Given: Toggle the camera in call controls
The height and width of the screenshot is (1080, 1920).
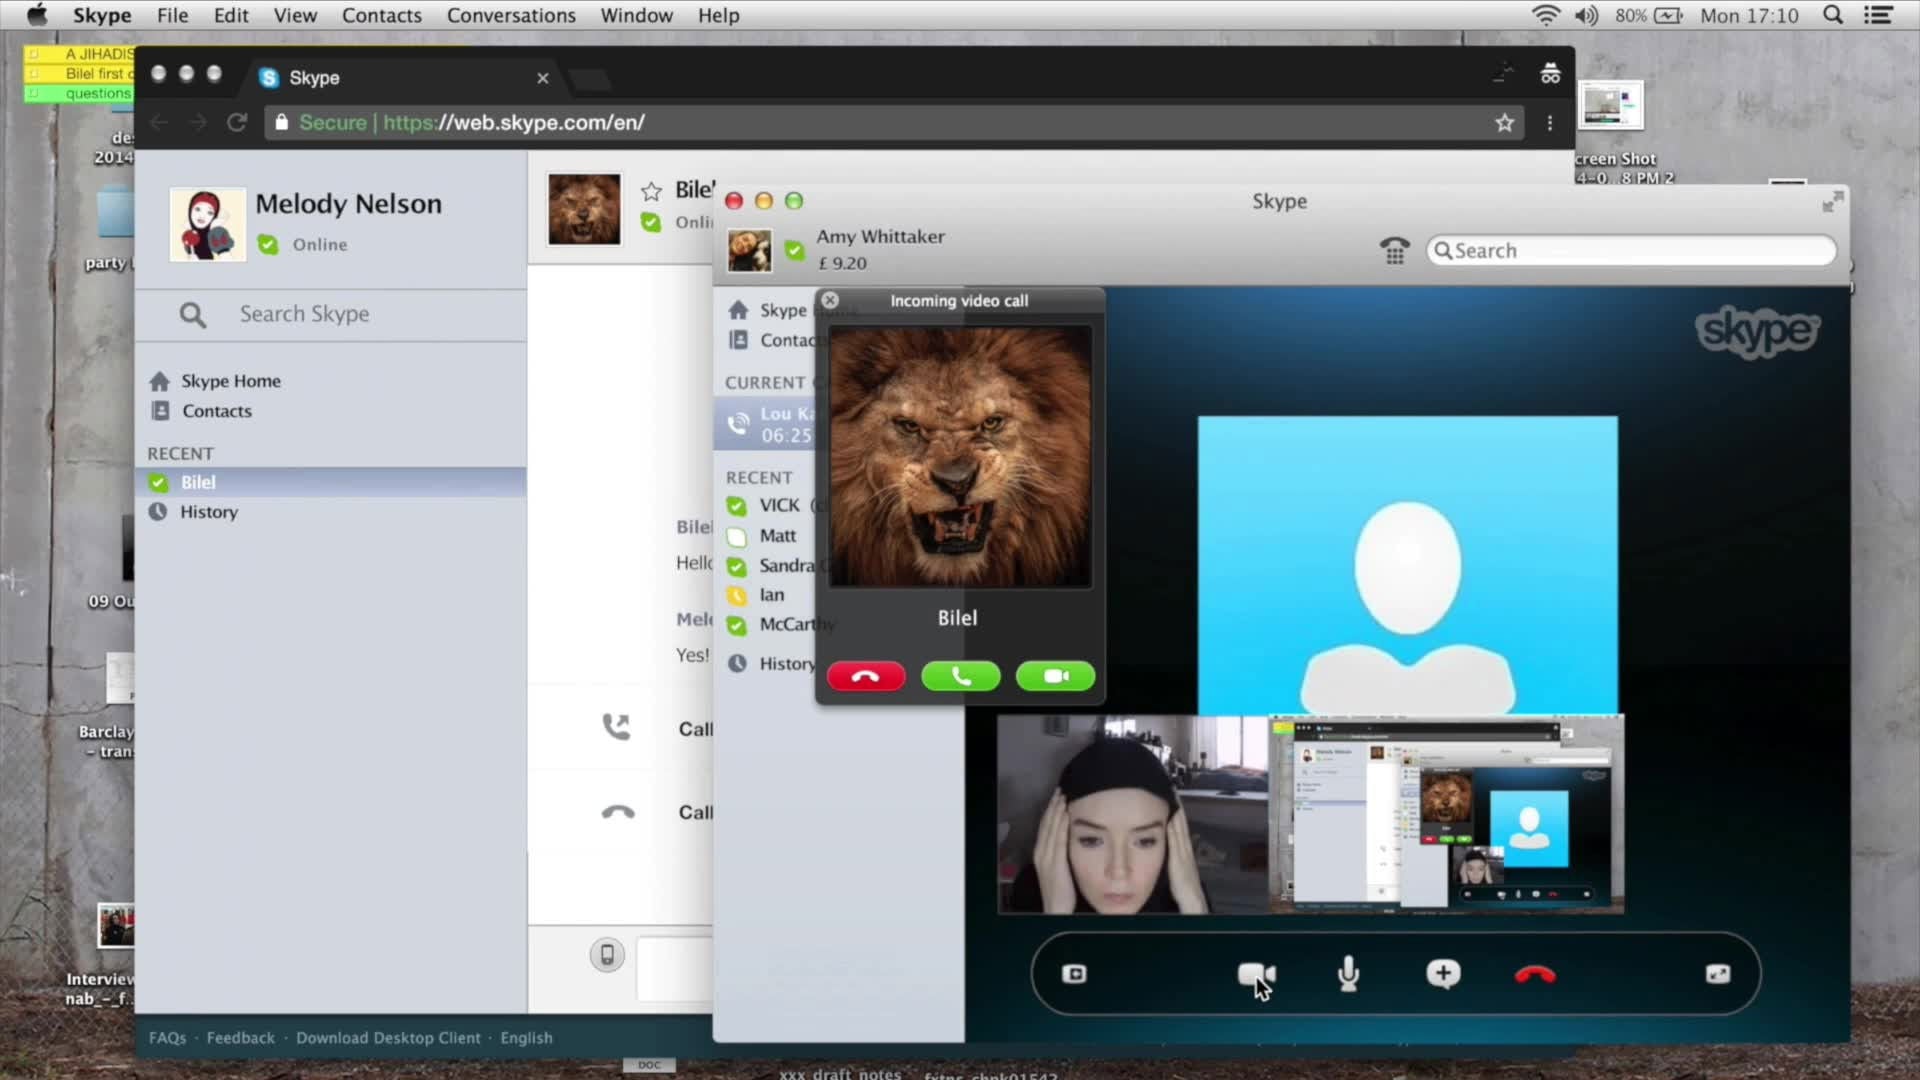Looking at the screenshot, I should click(x=1256, y=974).
